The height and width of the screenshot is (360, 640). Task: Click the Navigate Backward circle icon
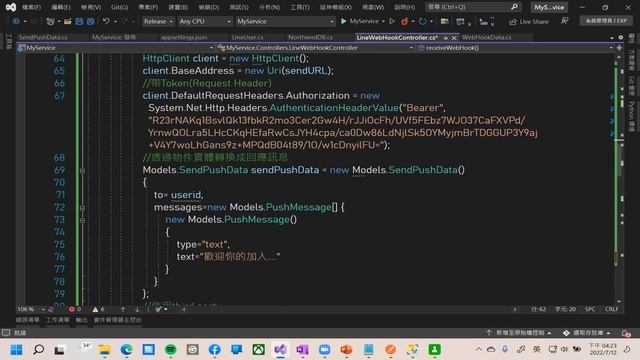coord(16,21)
